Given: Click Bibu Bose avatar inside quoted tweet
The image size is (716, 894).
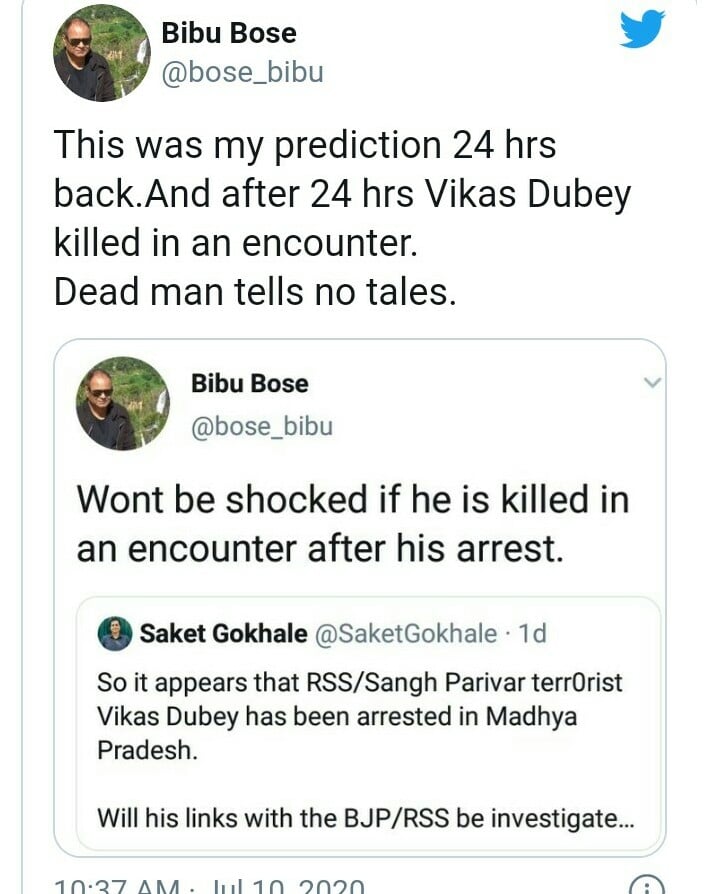Looking at the screenshot, I should [x=121, y=403].
